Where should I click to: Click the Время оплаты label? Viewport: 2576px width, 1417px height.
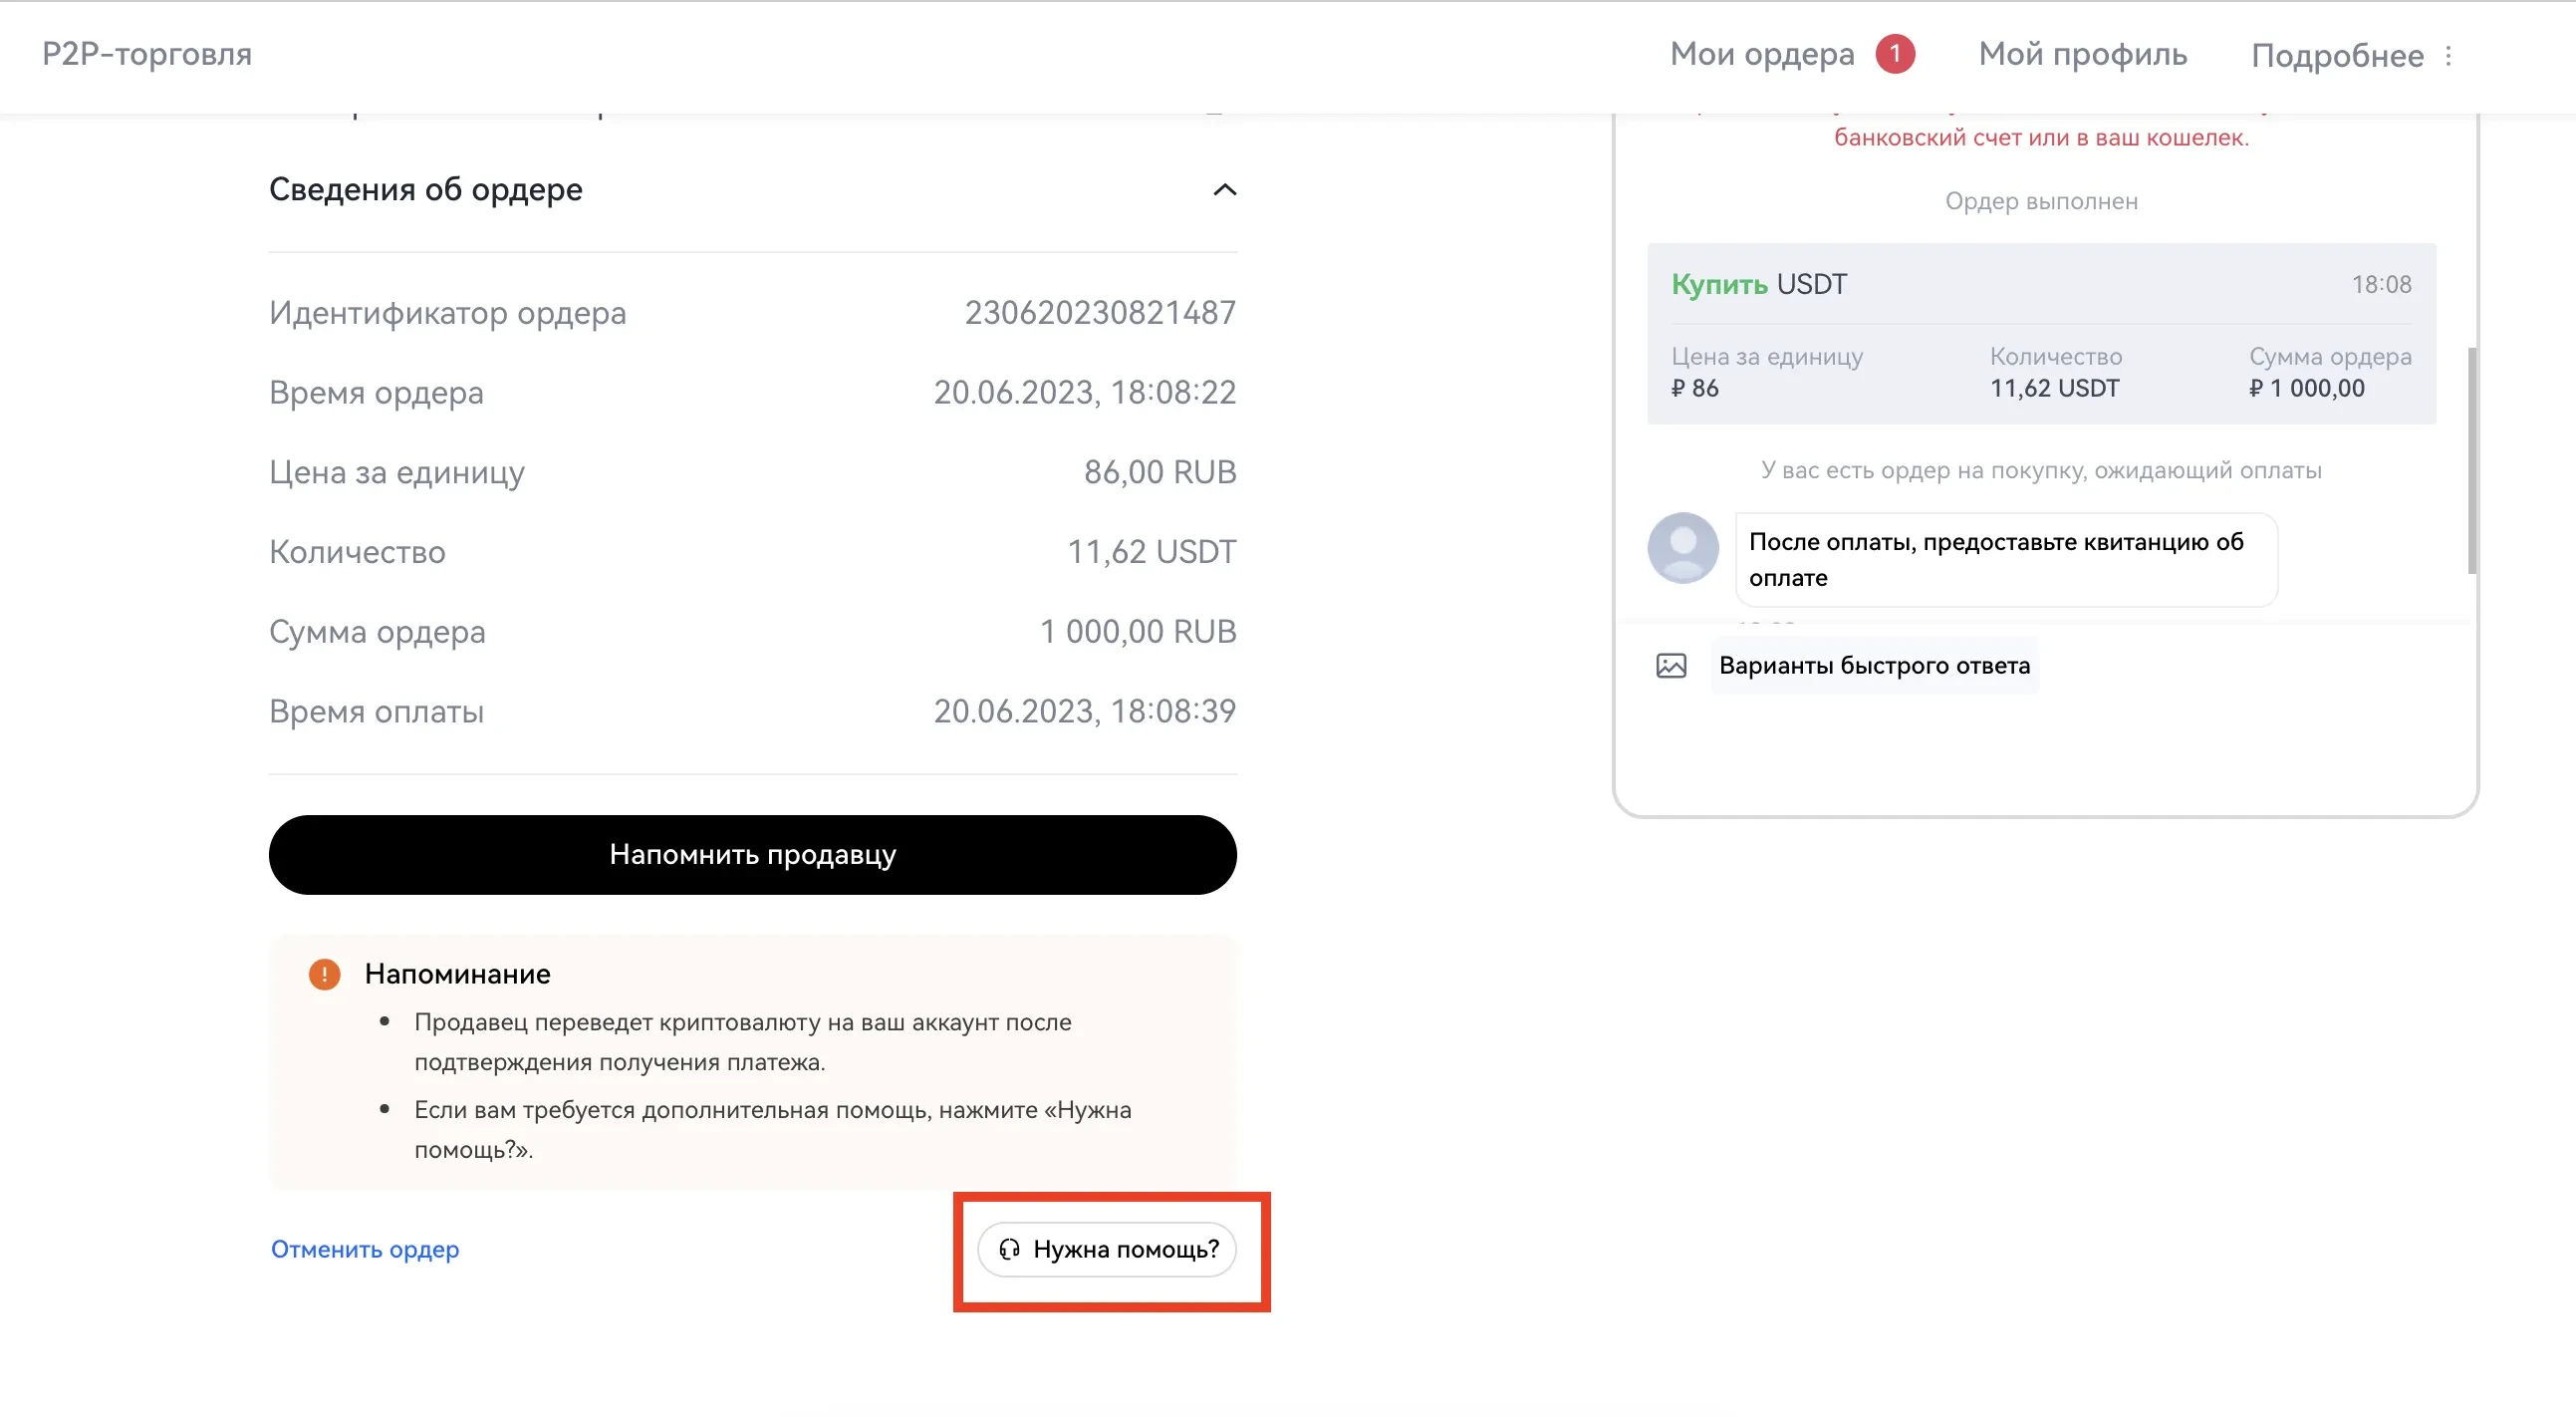coord(376,712)
